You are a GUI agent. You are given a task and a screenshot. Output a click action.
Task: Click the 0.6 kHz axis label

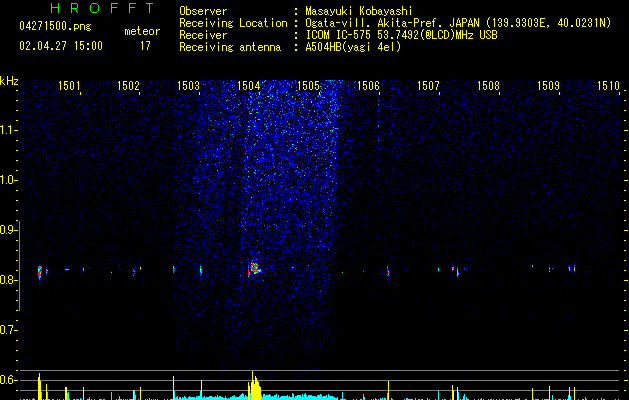[x=7, y=380]
